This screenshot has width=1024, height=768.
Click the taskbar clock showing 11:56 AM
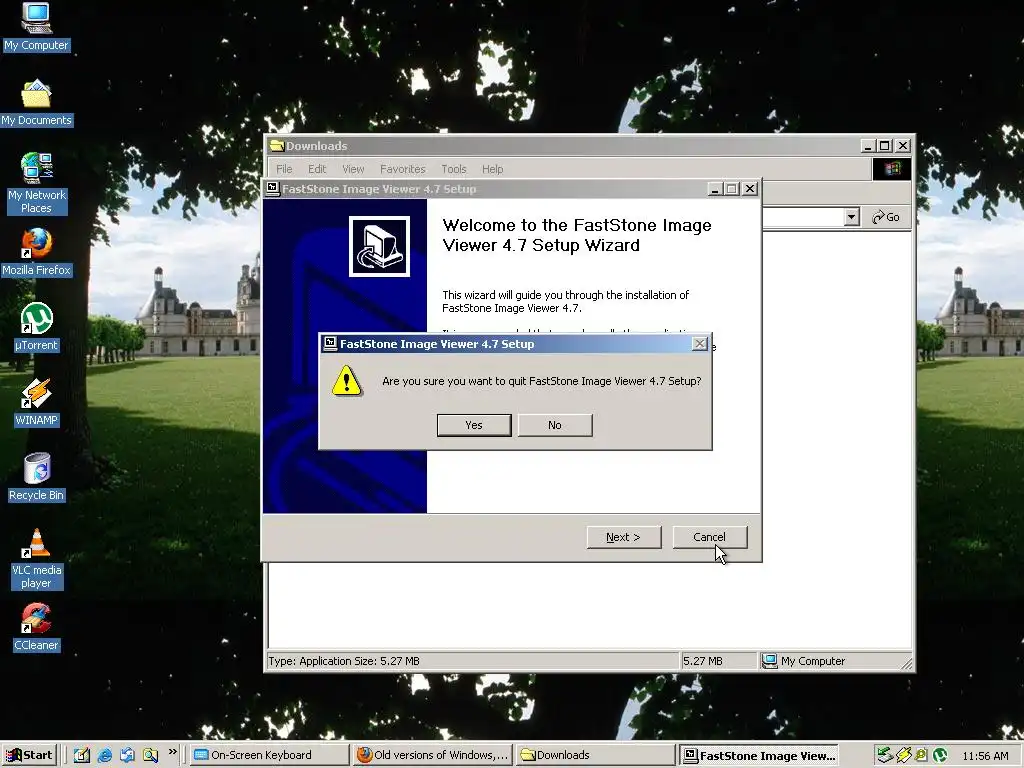click(x=985, y=756)
